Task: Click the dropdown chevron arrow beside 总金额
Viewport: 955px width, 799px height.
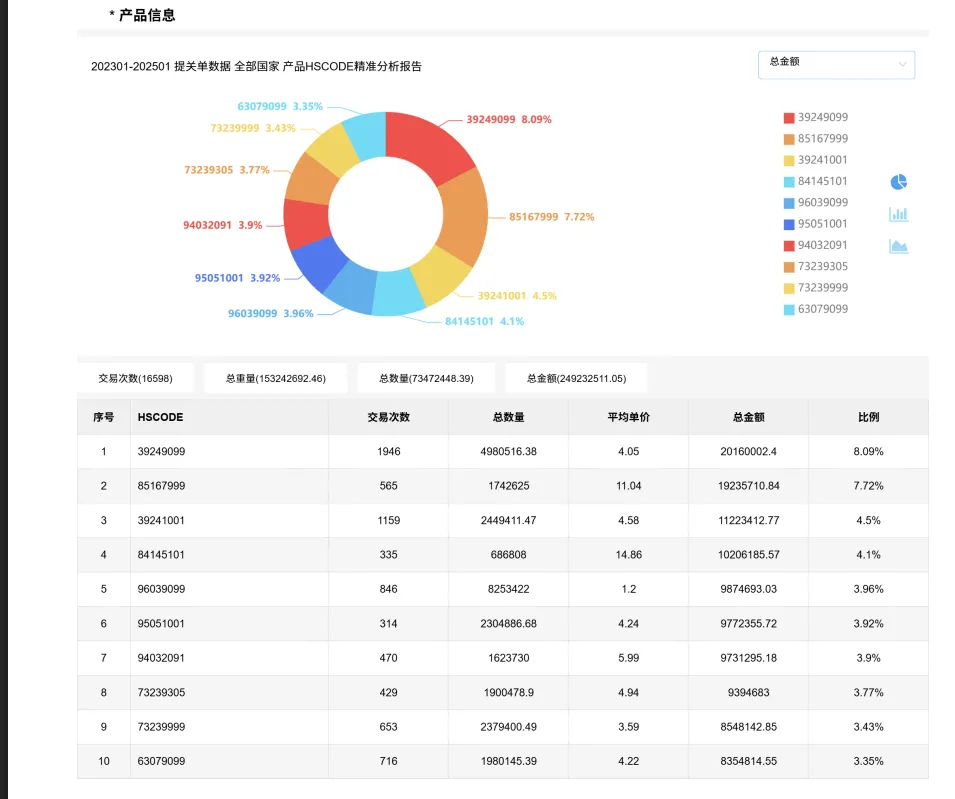Action: click(x=902, y=65)
